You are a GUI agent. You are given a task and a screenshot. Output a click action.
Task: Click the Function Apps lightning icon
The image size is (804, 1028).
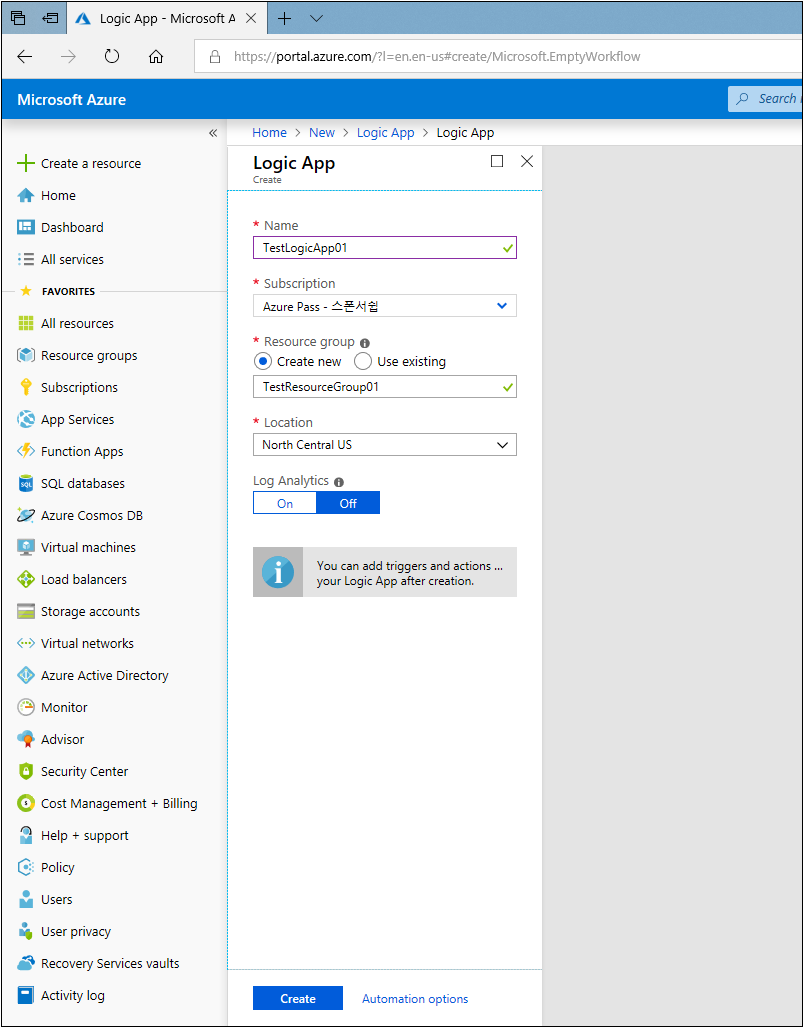pyautogui.click(x=26, y=451)
